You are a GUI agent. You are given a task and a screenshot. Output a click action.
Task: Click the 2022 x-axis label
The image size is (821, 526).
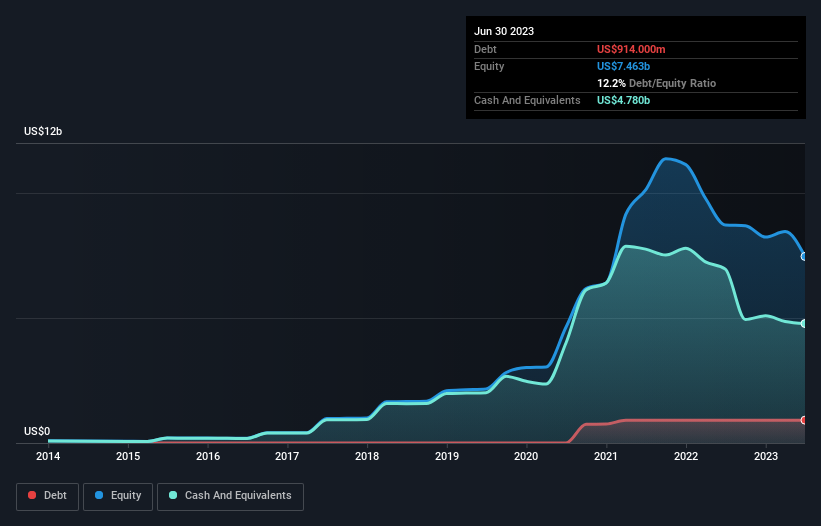[x=686, y=456]
